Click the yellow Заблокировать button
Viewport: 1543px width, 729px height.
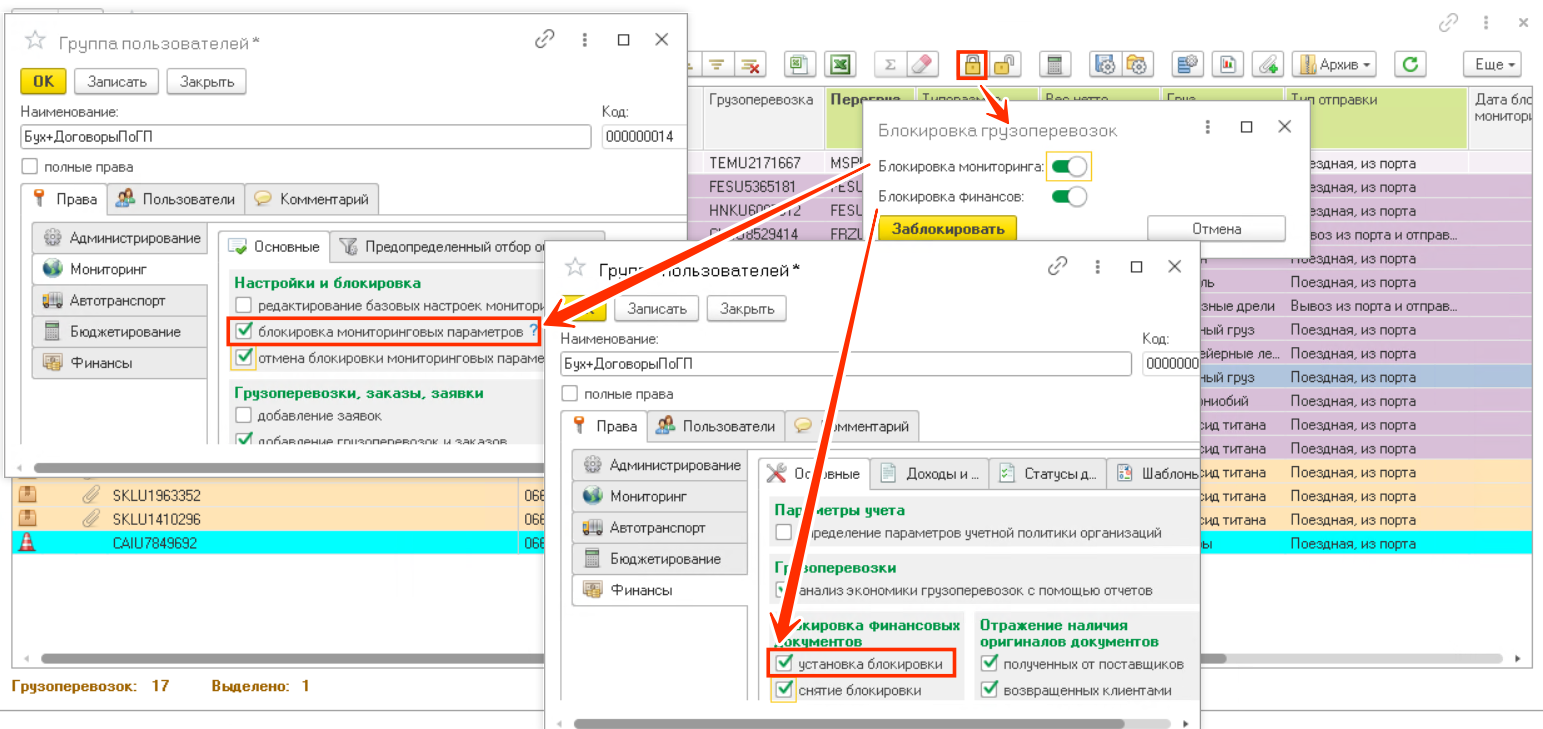click(x=948, y=229)
